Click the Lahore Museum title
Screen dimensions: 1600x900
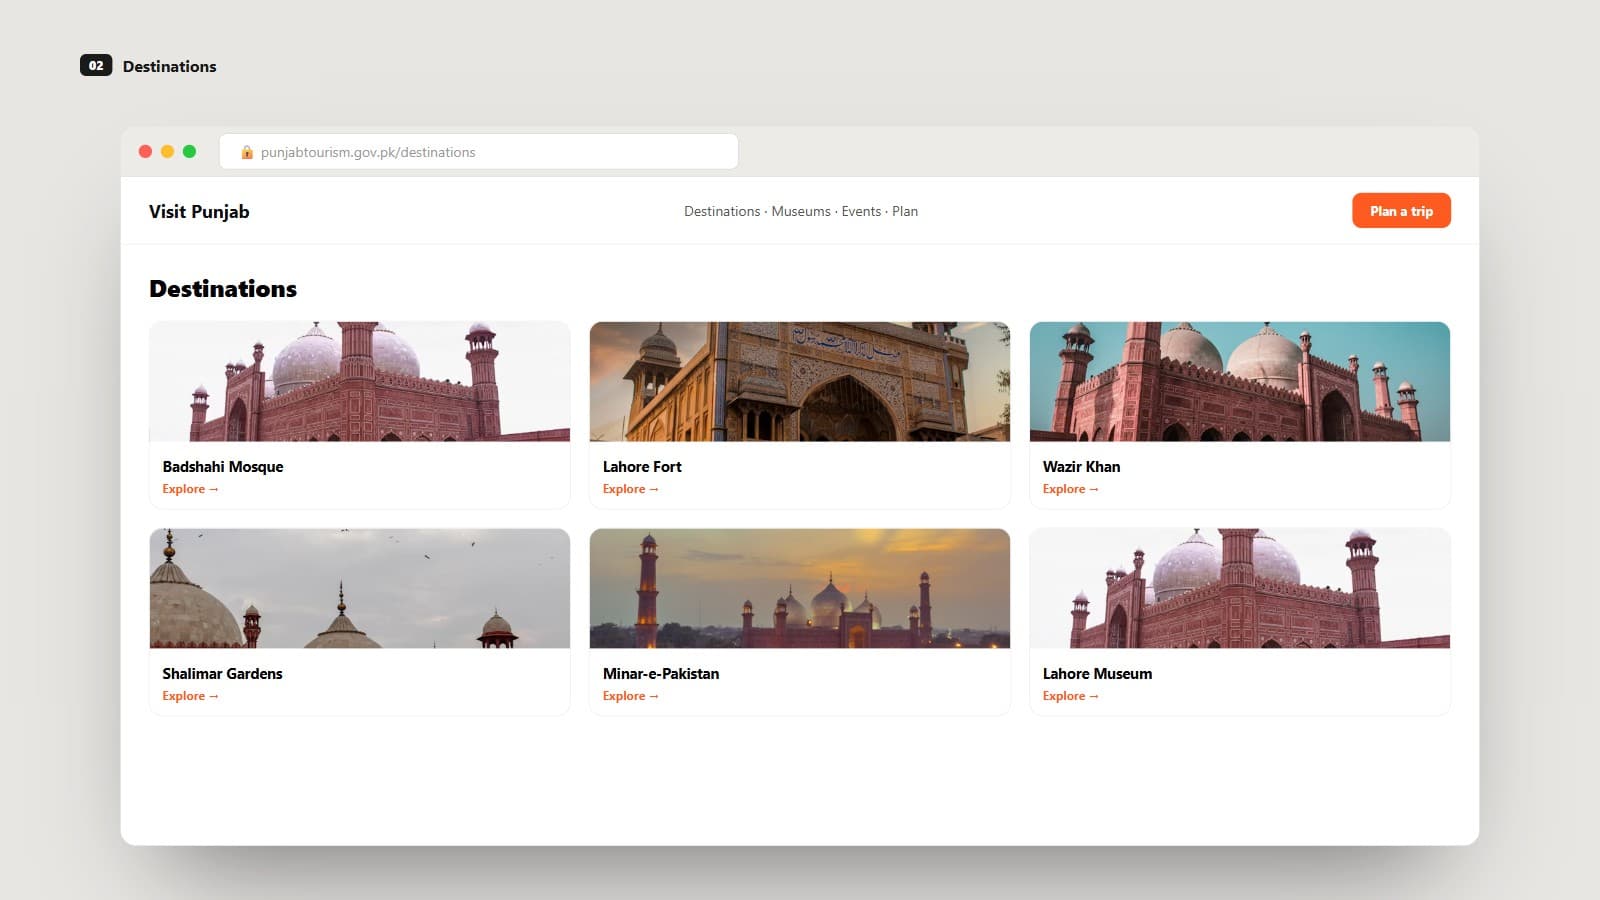pos(1097,674)
